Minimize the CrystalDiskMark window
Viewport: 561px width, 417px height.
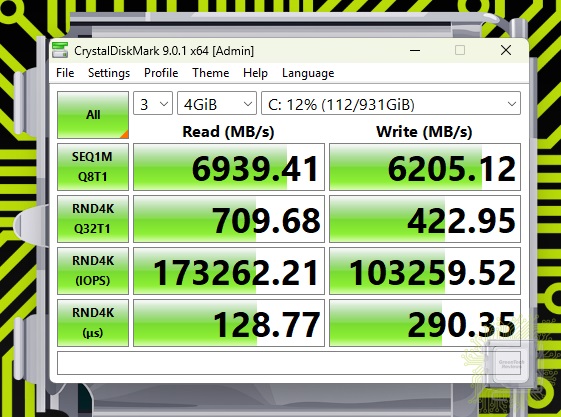[x=415, y=50]
